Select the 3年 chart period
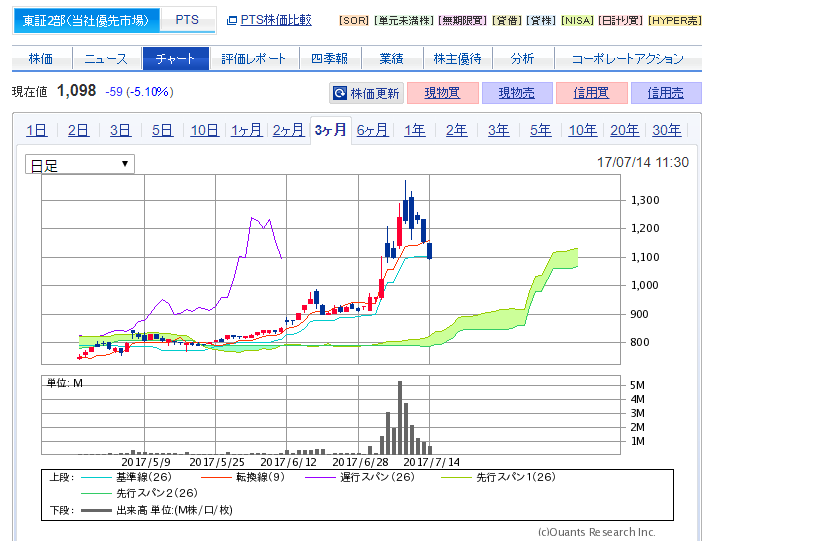The image size is (819, 541). tap(499, 130)
